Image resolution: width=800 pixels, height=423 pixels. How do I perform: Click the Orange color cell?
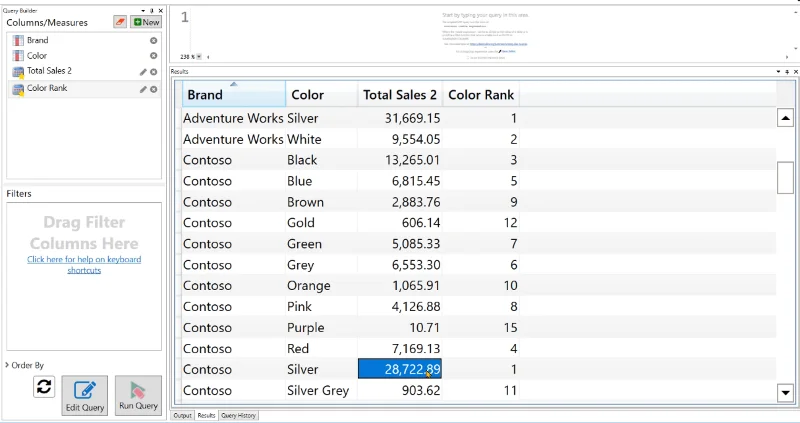(321, 285)
